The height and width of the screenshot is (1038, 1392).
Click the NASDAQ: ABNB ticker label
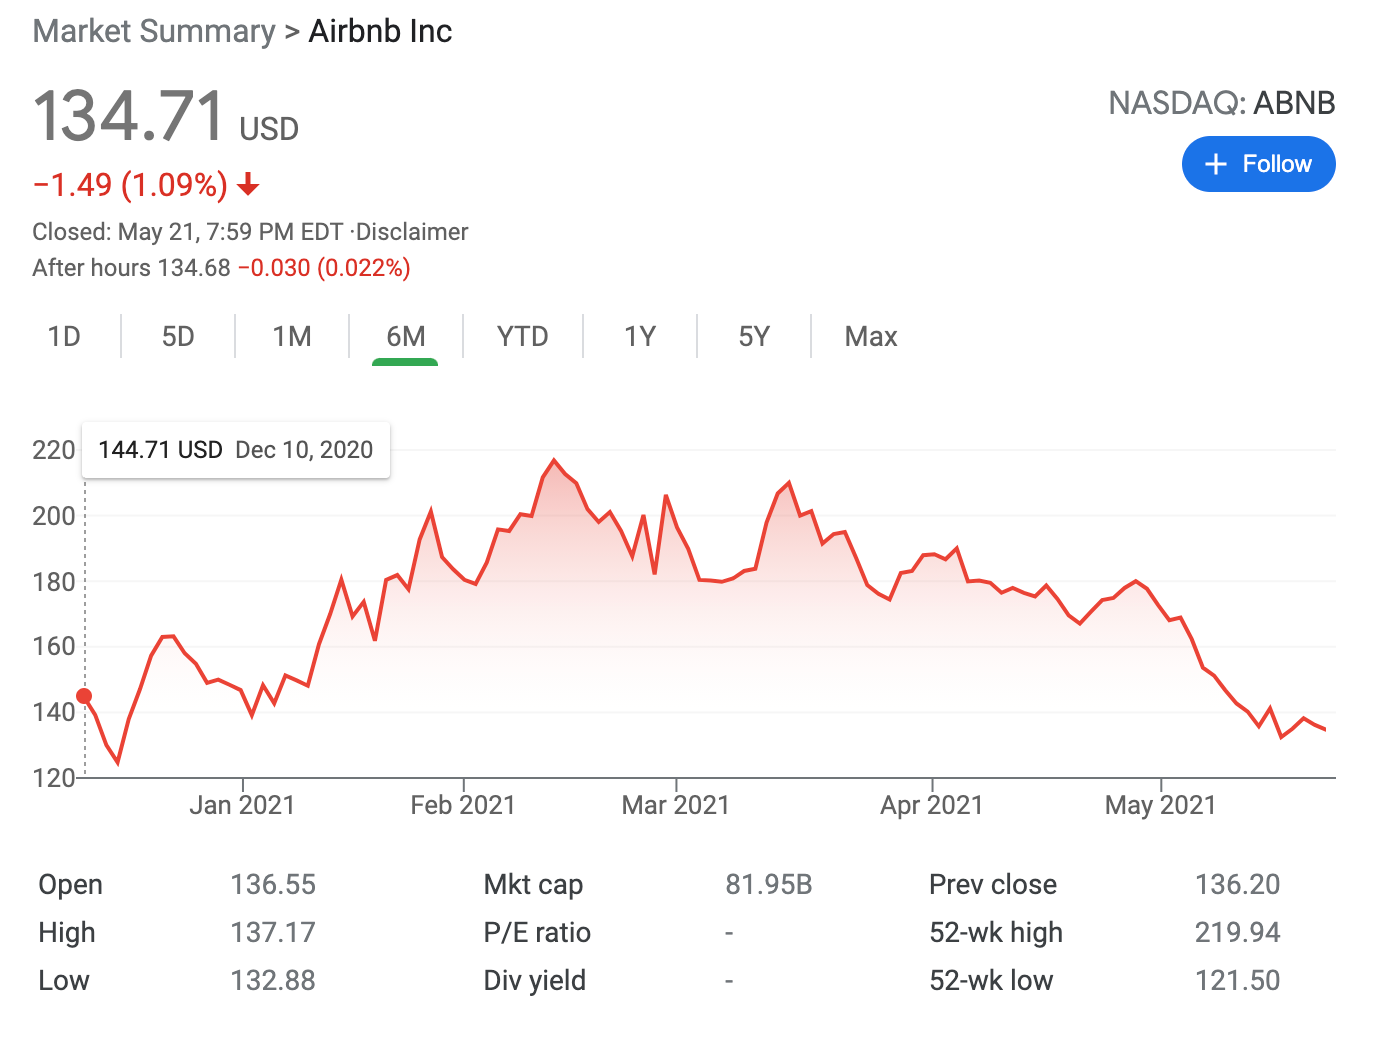tap(1222, 103)
